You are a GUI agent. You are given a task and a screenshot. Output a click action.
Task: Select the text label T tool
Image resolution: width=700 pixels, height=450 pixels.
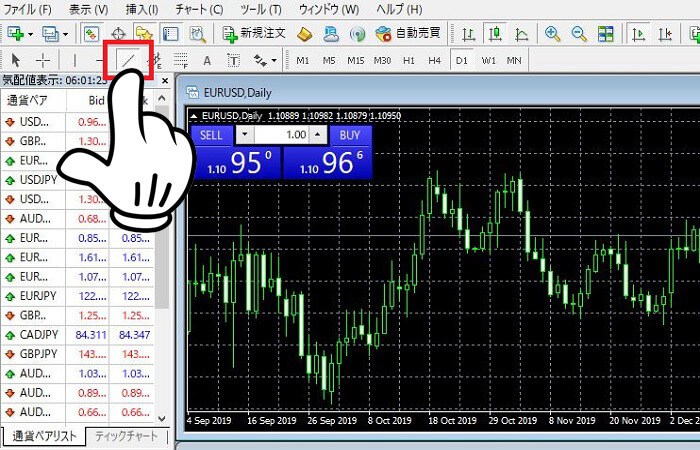pyautogui.click(x=233, y=60)
